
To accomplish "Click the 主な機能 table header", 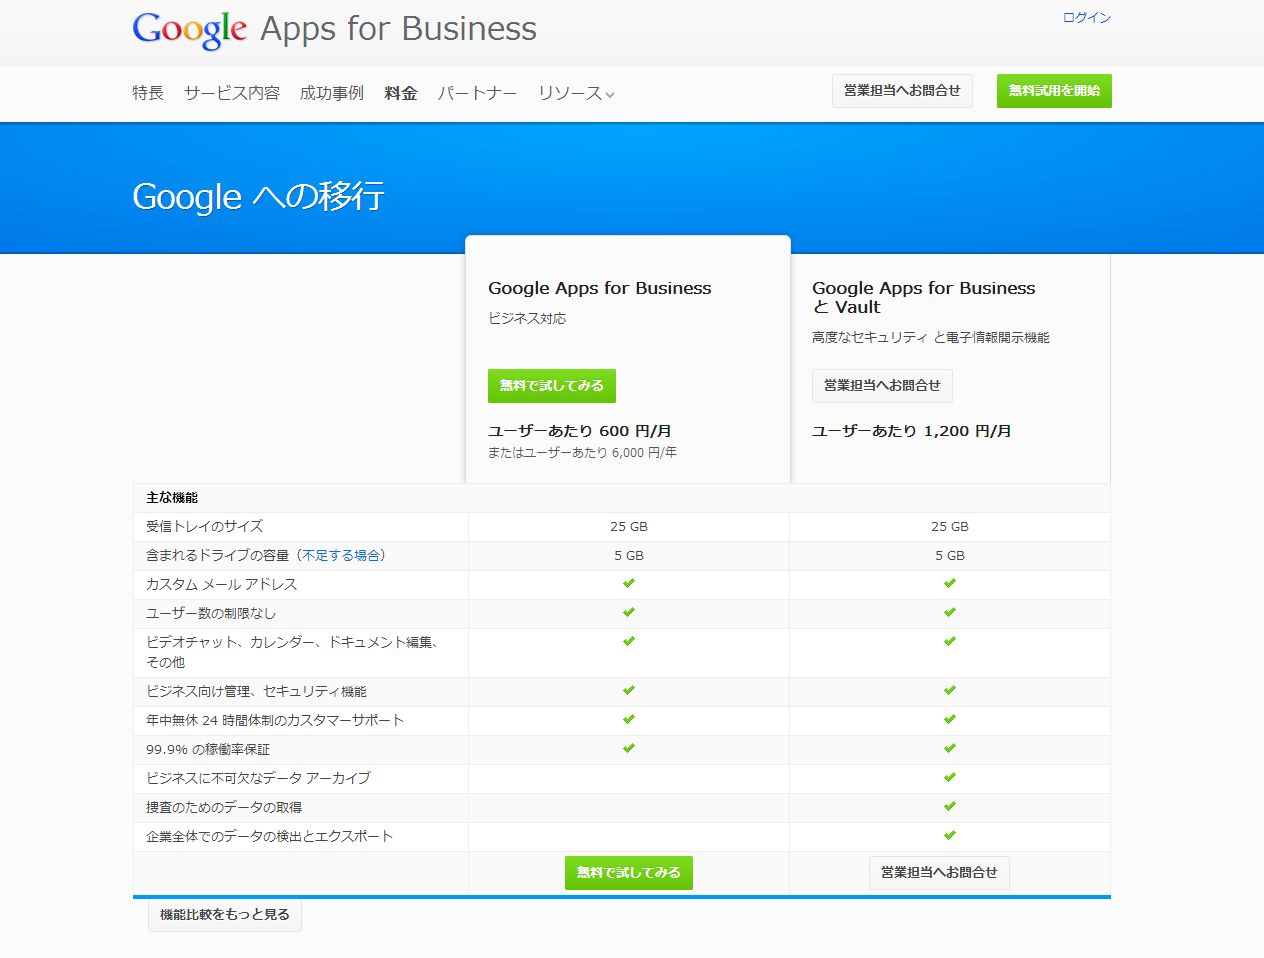I will (x=172, y=497).
